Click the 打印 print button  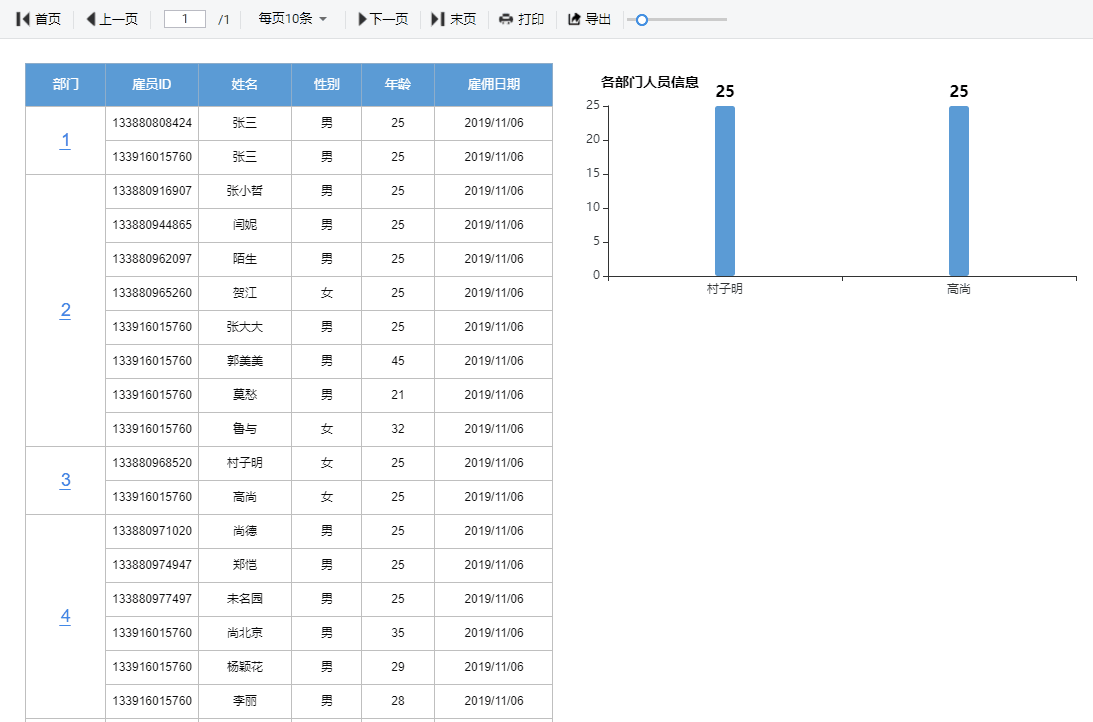click(521, 19)
